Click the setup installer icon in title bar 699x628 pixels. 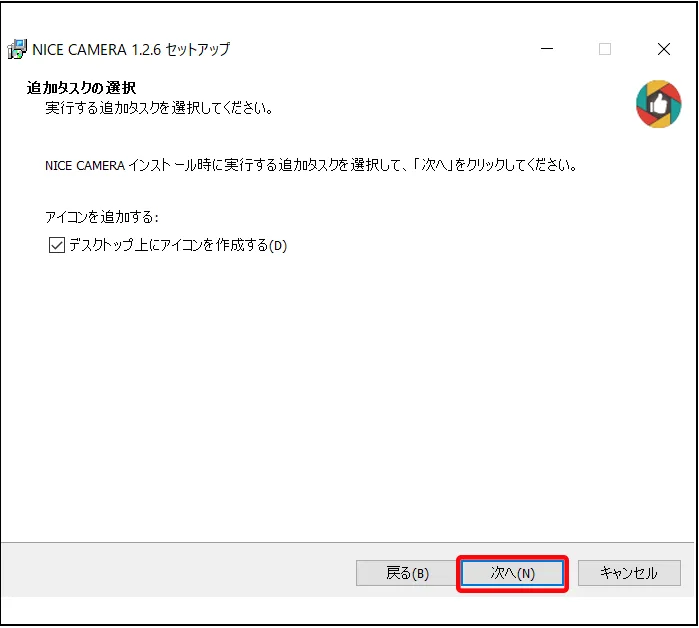(x=17, y=49)
